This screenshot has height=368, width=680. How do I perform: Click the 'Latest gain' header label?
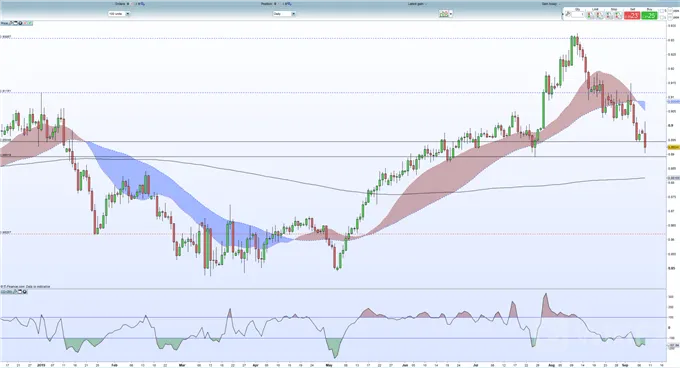417,4
